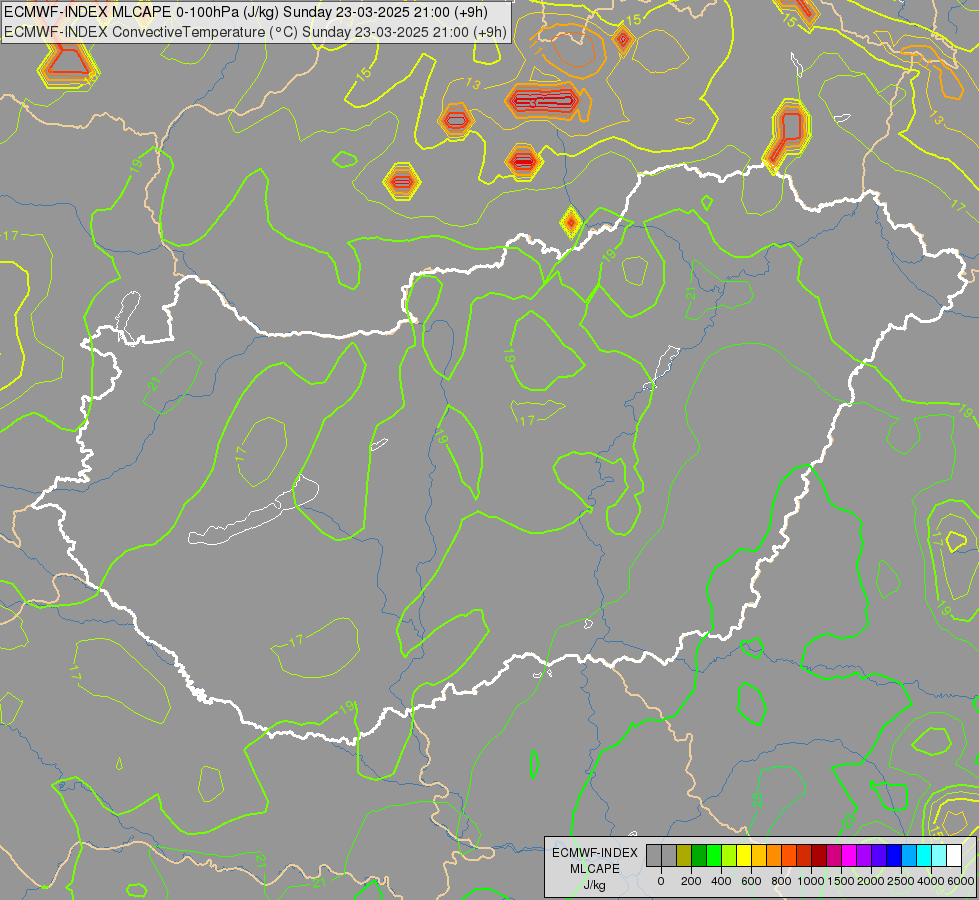The width and height of the screenshot is (979, 900).
Task: Select the bright green legend swatch
Action: coord(714,856)
